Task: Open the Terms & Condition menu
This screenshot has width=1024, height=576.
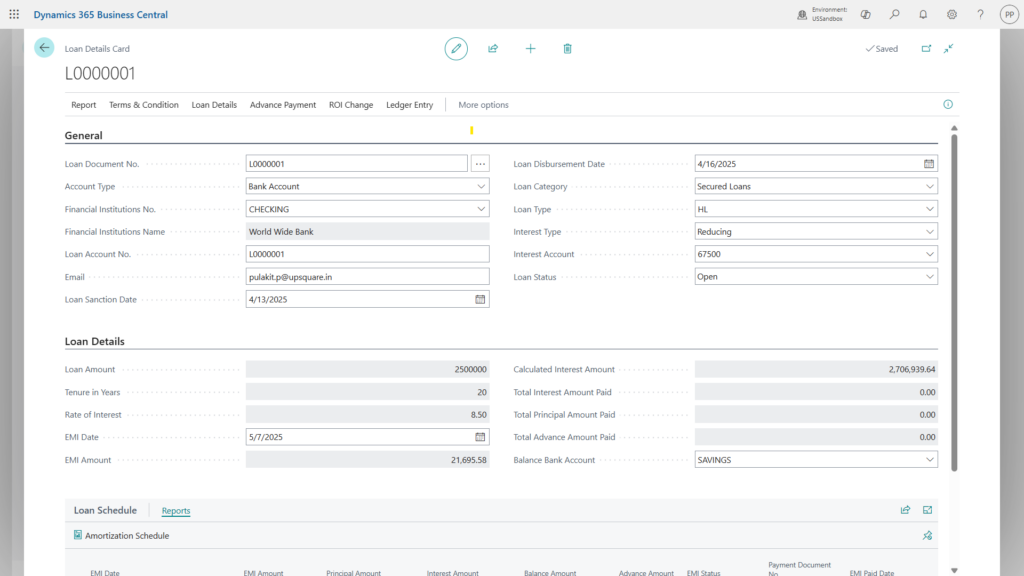Action: click(x=144, y=105)
